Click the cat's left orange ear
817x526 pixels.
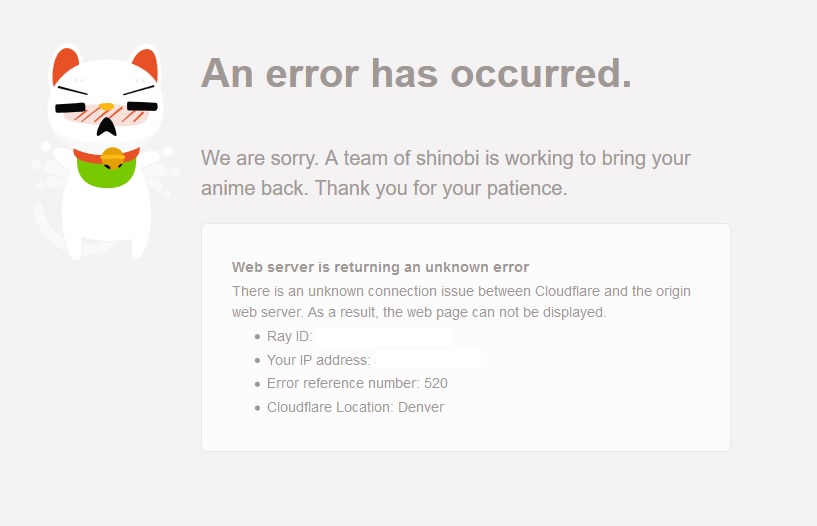[x=66, y=66]
